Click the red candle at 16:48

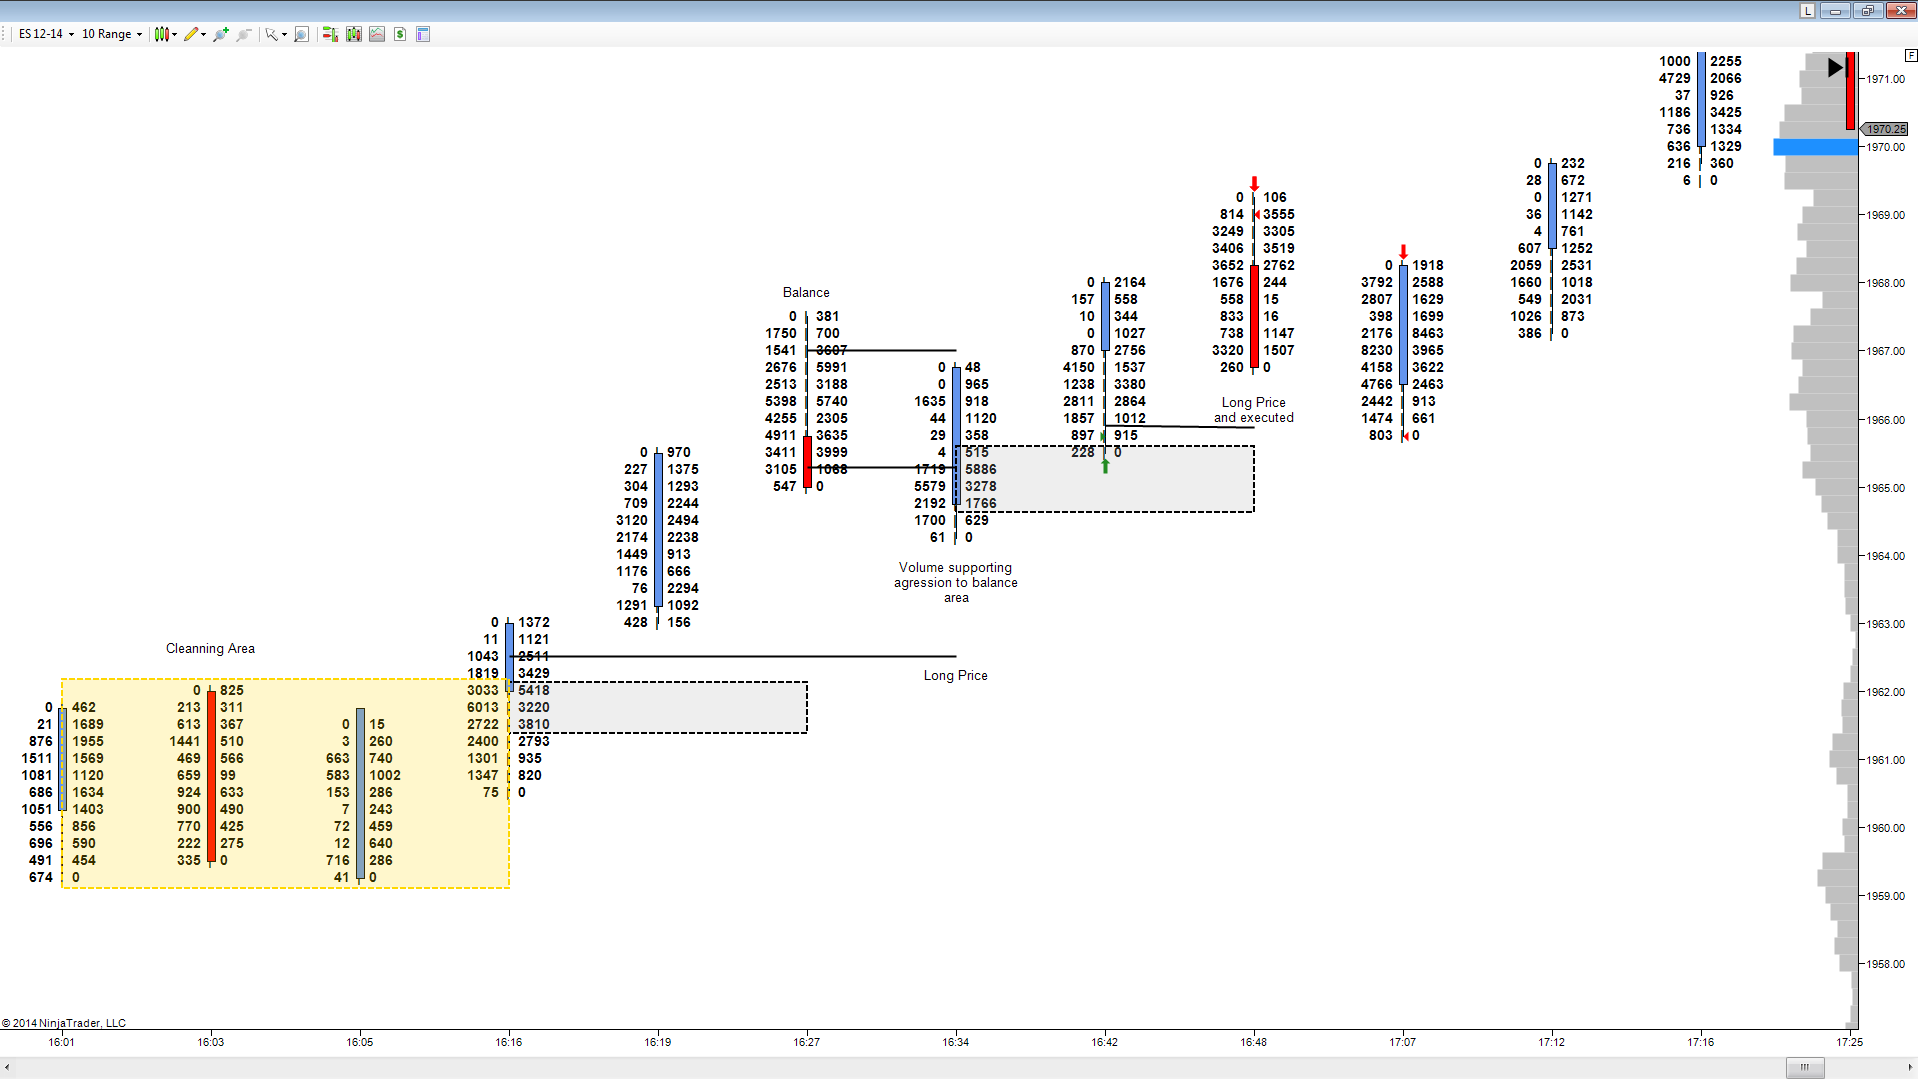coord(1254,316)
